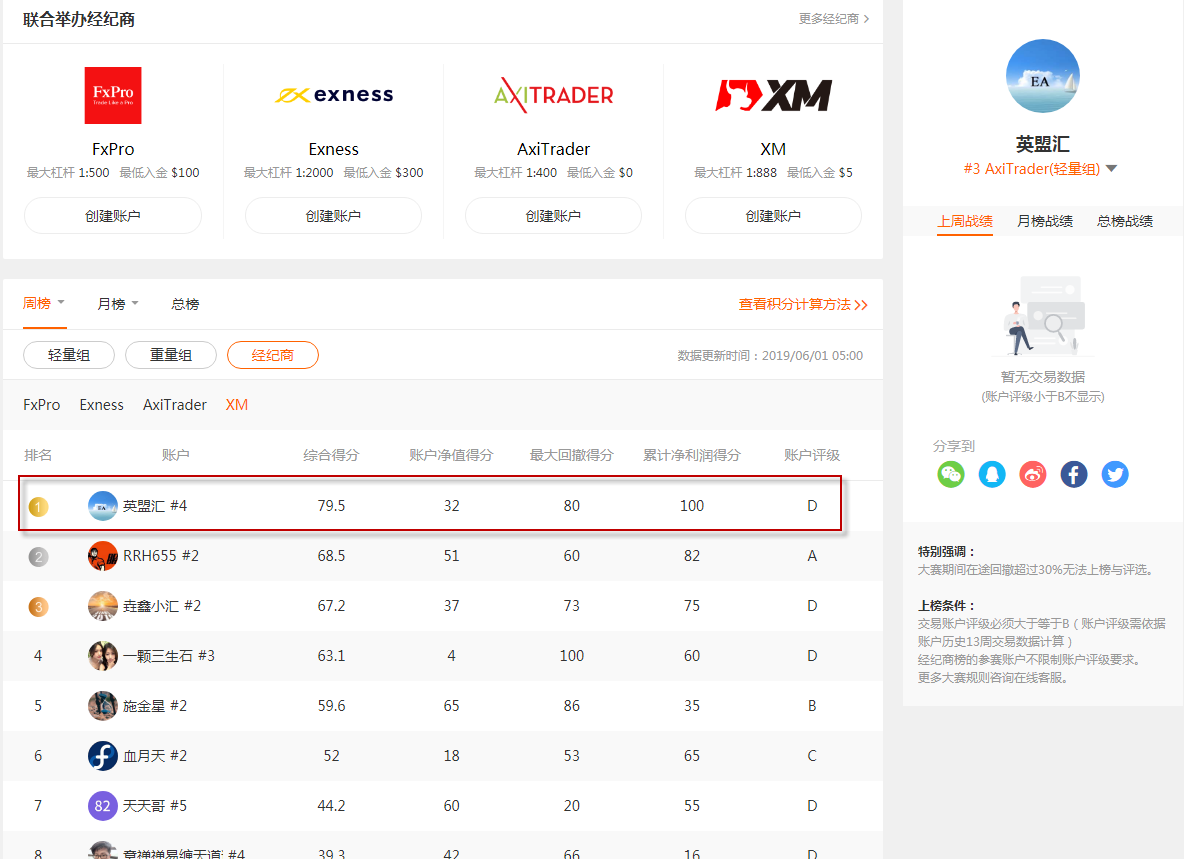This screenshot has height=859, width=1184.
Task: Filter ranking by AxiTrader broker
Action: [174, 405]
